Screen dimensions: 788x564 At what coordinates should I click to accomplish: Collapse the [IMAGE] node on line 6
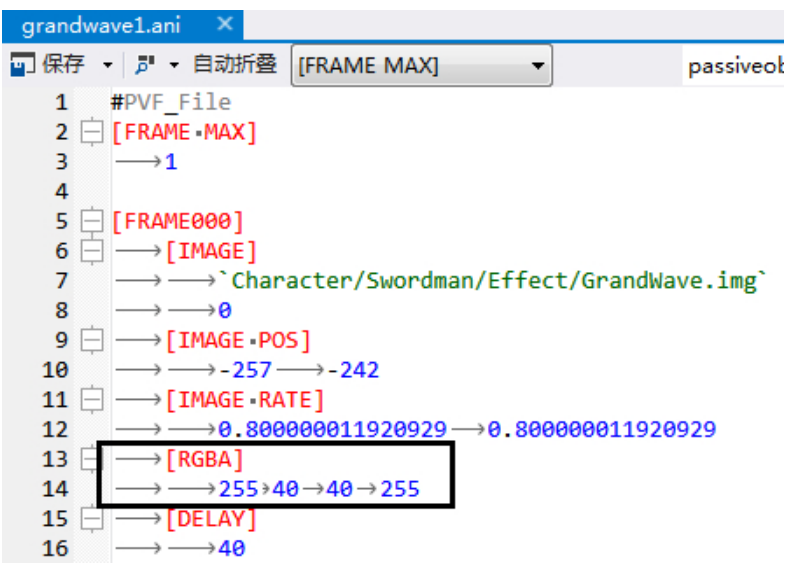(x=92, y=251)
